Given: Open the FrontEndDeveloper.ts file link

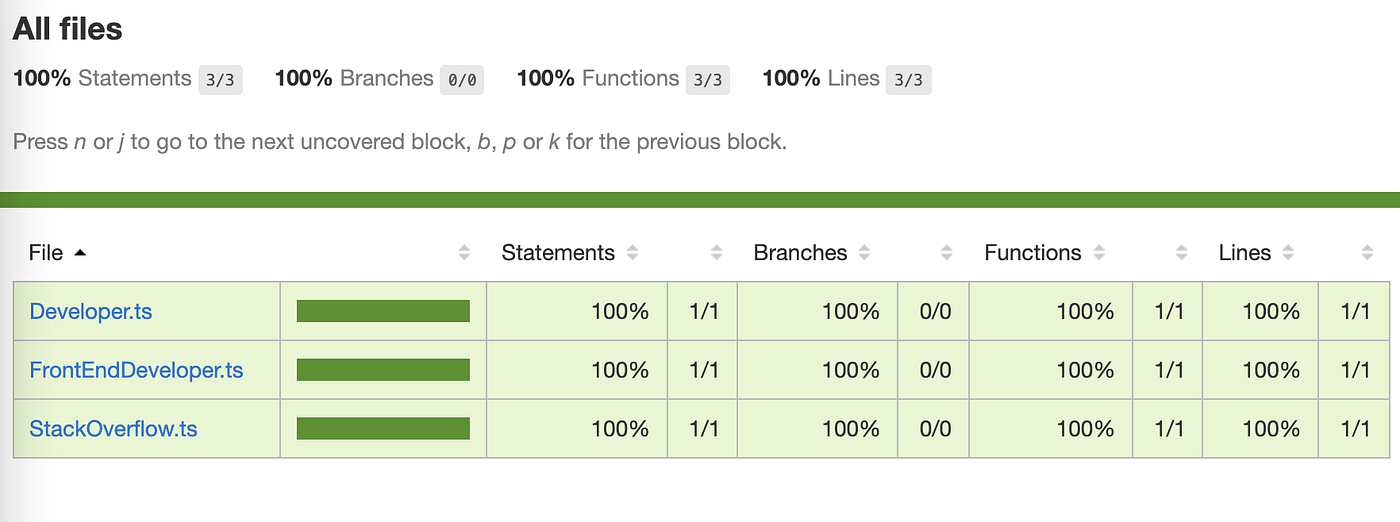Looking at the screenshot, I should coord(136,370).
